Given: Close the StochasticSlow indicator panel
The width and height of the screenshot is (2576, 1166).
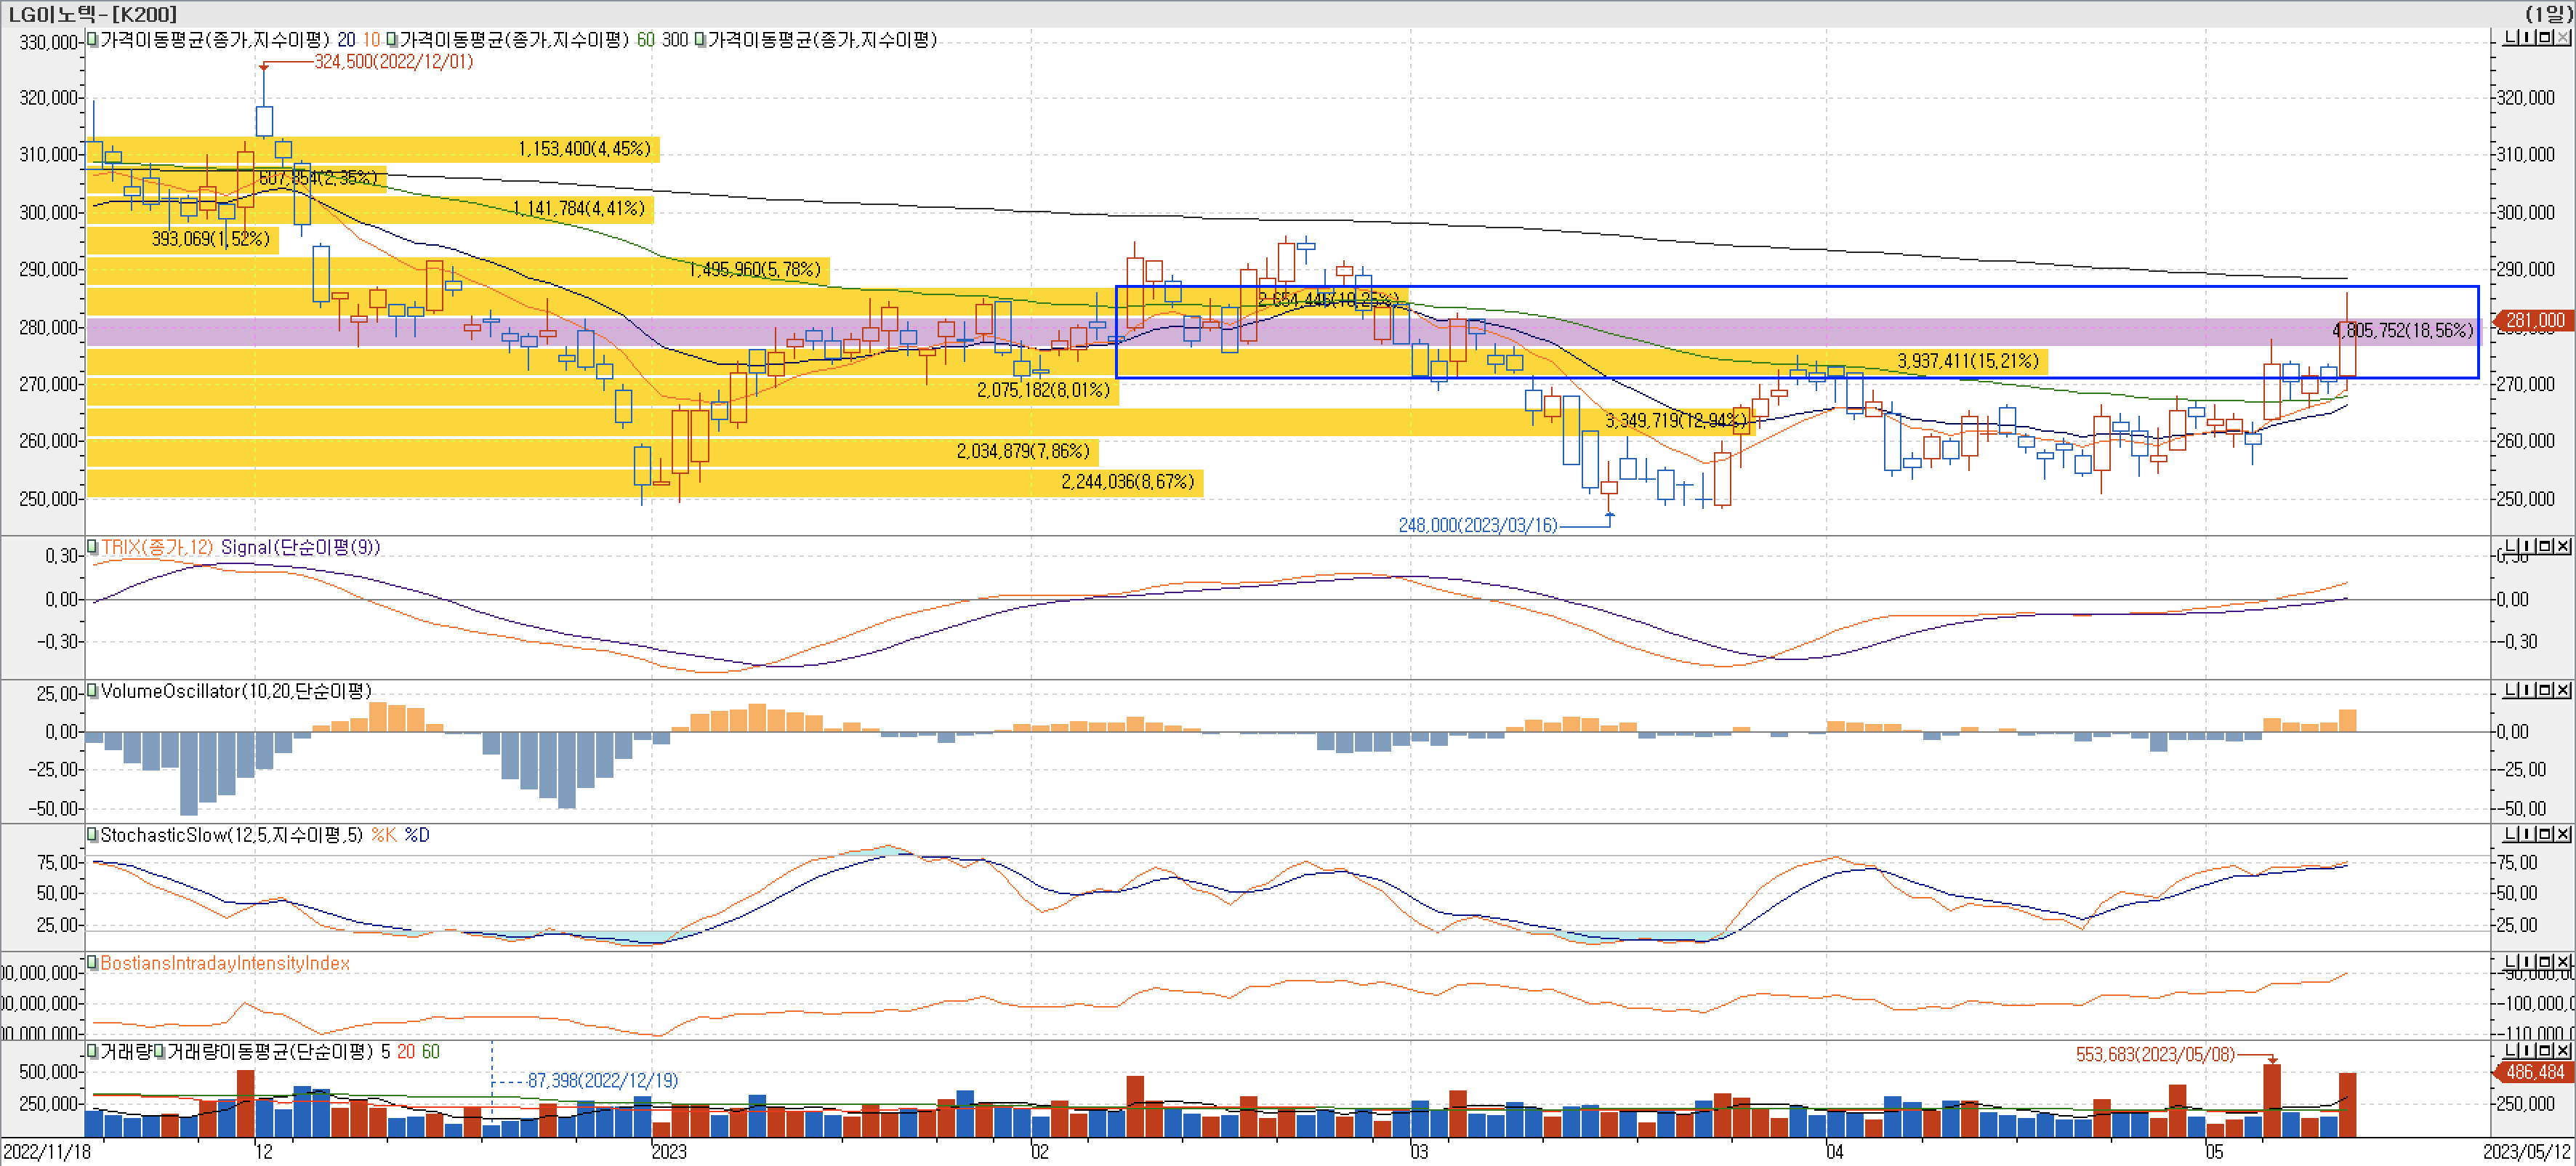Looking at the screenshot, I should coord(2562,834).
